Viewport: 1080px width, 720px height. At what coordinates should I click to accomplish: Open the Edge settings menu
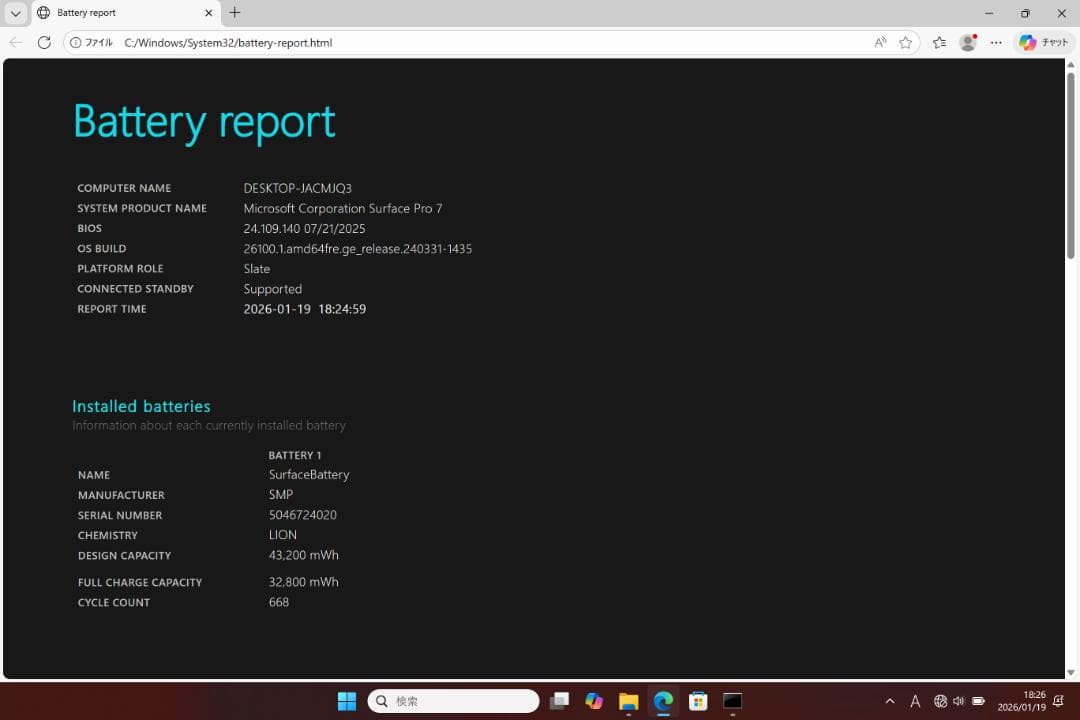tap(998, 43)
